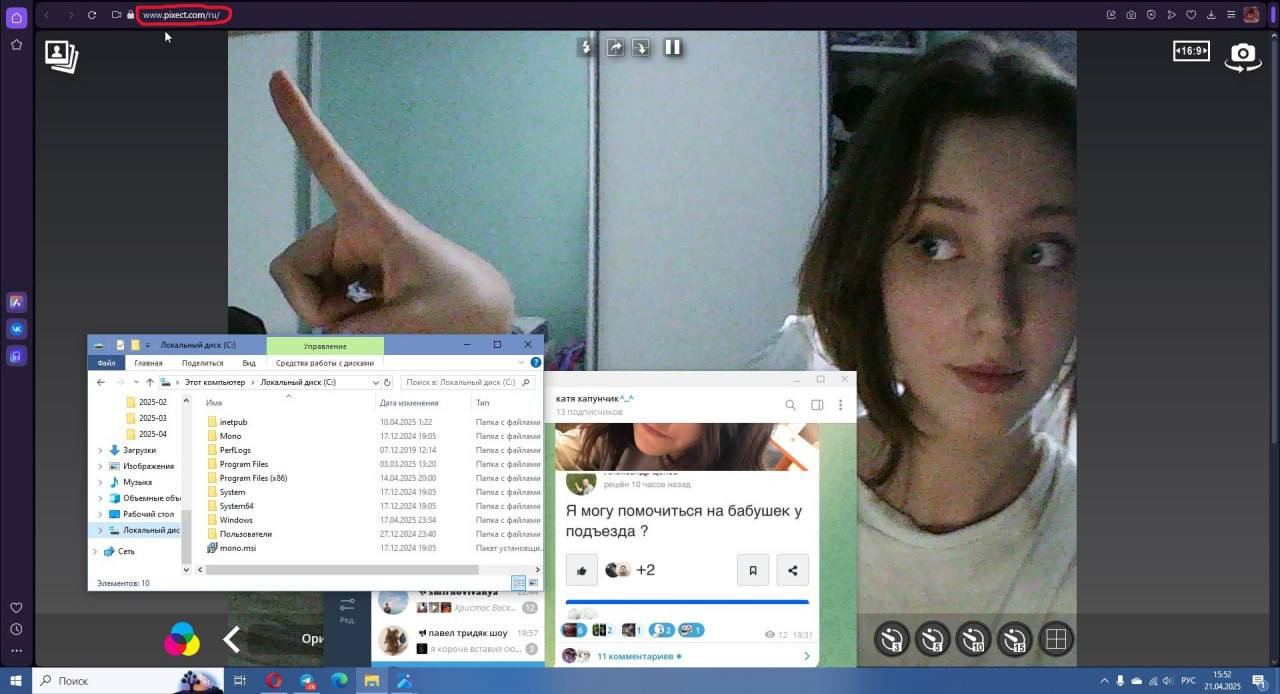Select the 5-second self-timer

932,639
